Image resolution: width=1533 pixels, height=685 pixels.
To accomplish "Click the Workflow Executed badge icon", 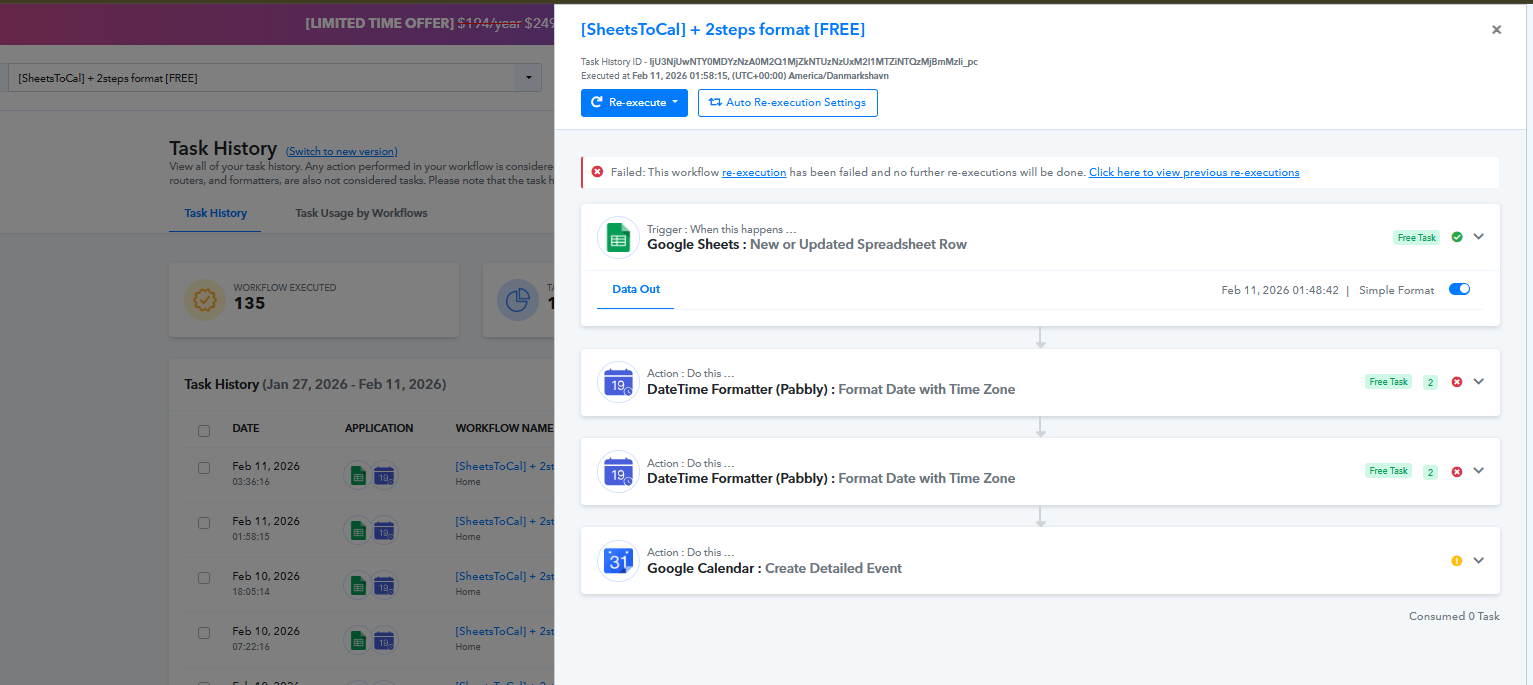I will coord(205,300).
